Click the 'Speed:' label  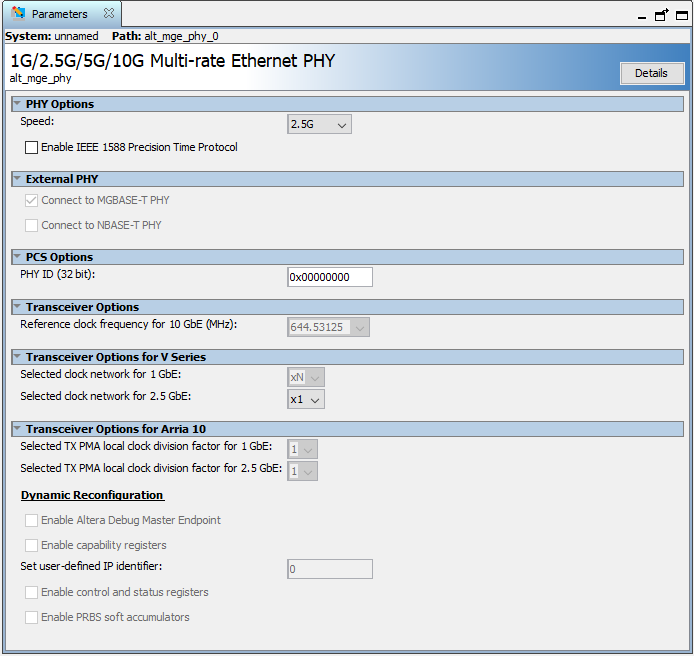[x=37, y=121]
